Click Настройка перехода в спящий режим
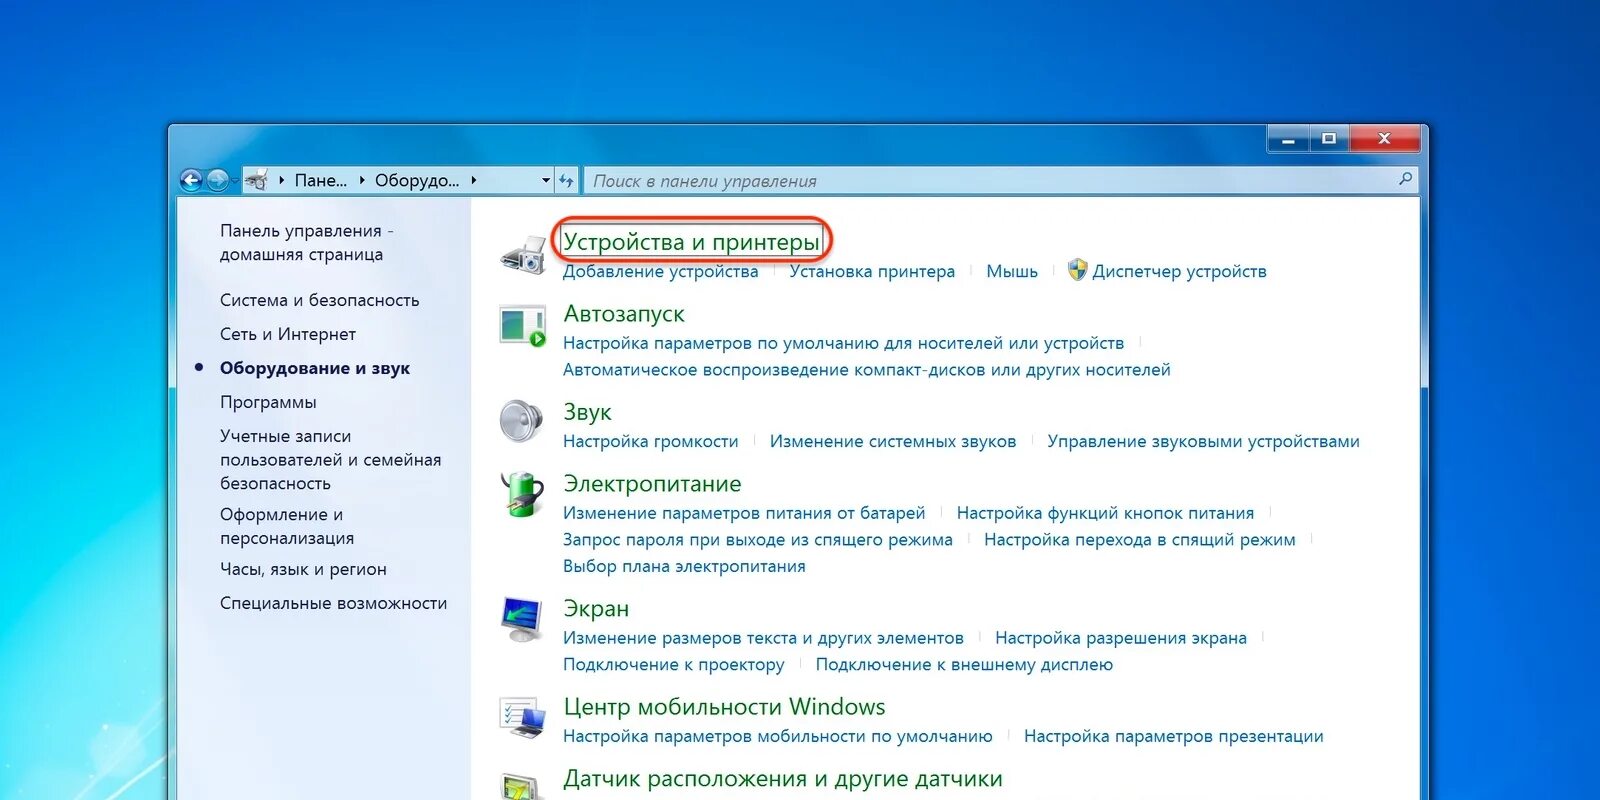This screenshot has height=800, width=1600. coord(1139,540)
